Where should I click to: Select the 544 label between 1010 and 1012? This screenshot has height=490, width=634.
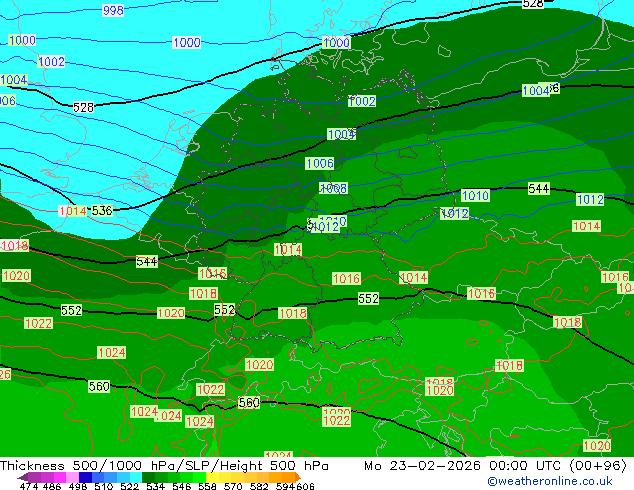(x=539, y=188)
